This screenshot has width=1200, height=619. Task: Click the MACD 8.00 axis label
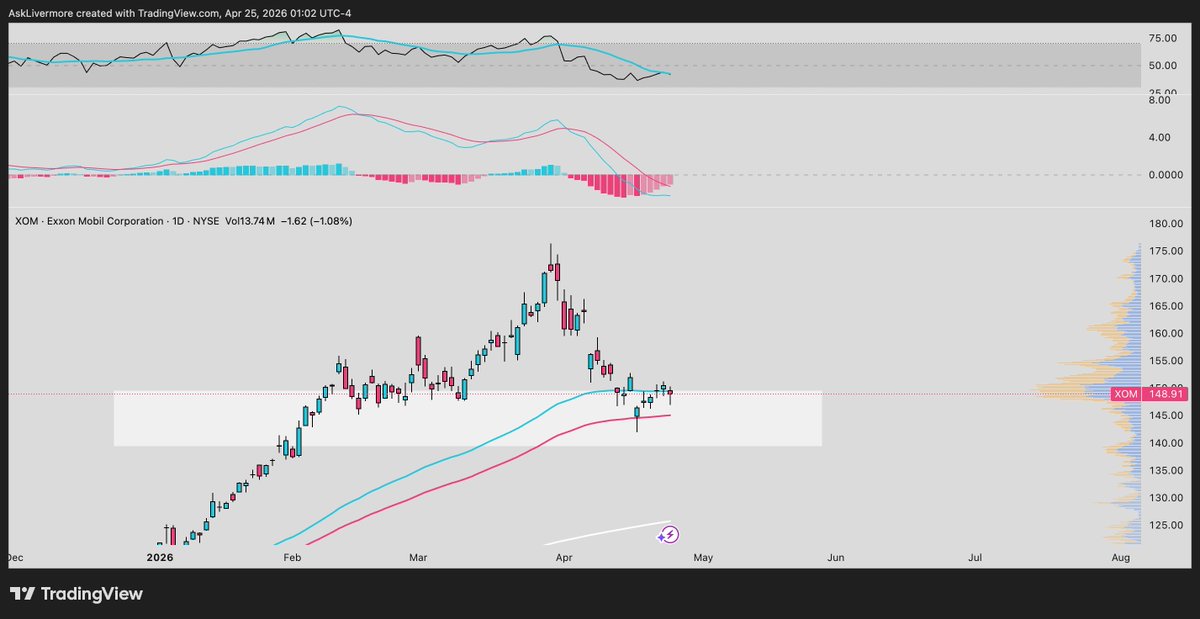[x=1162, y=100]
